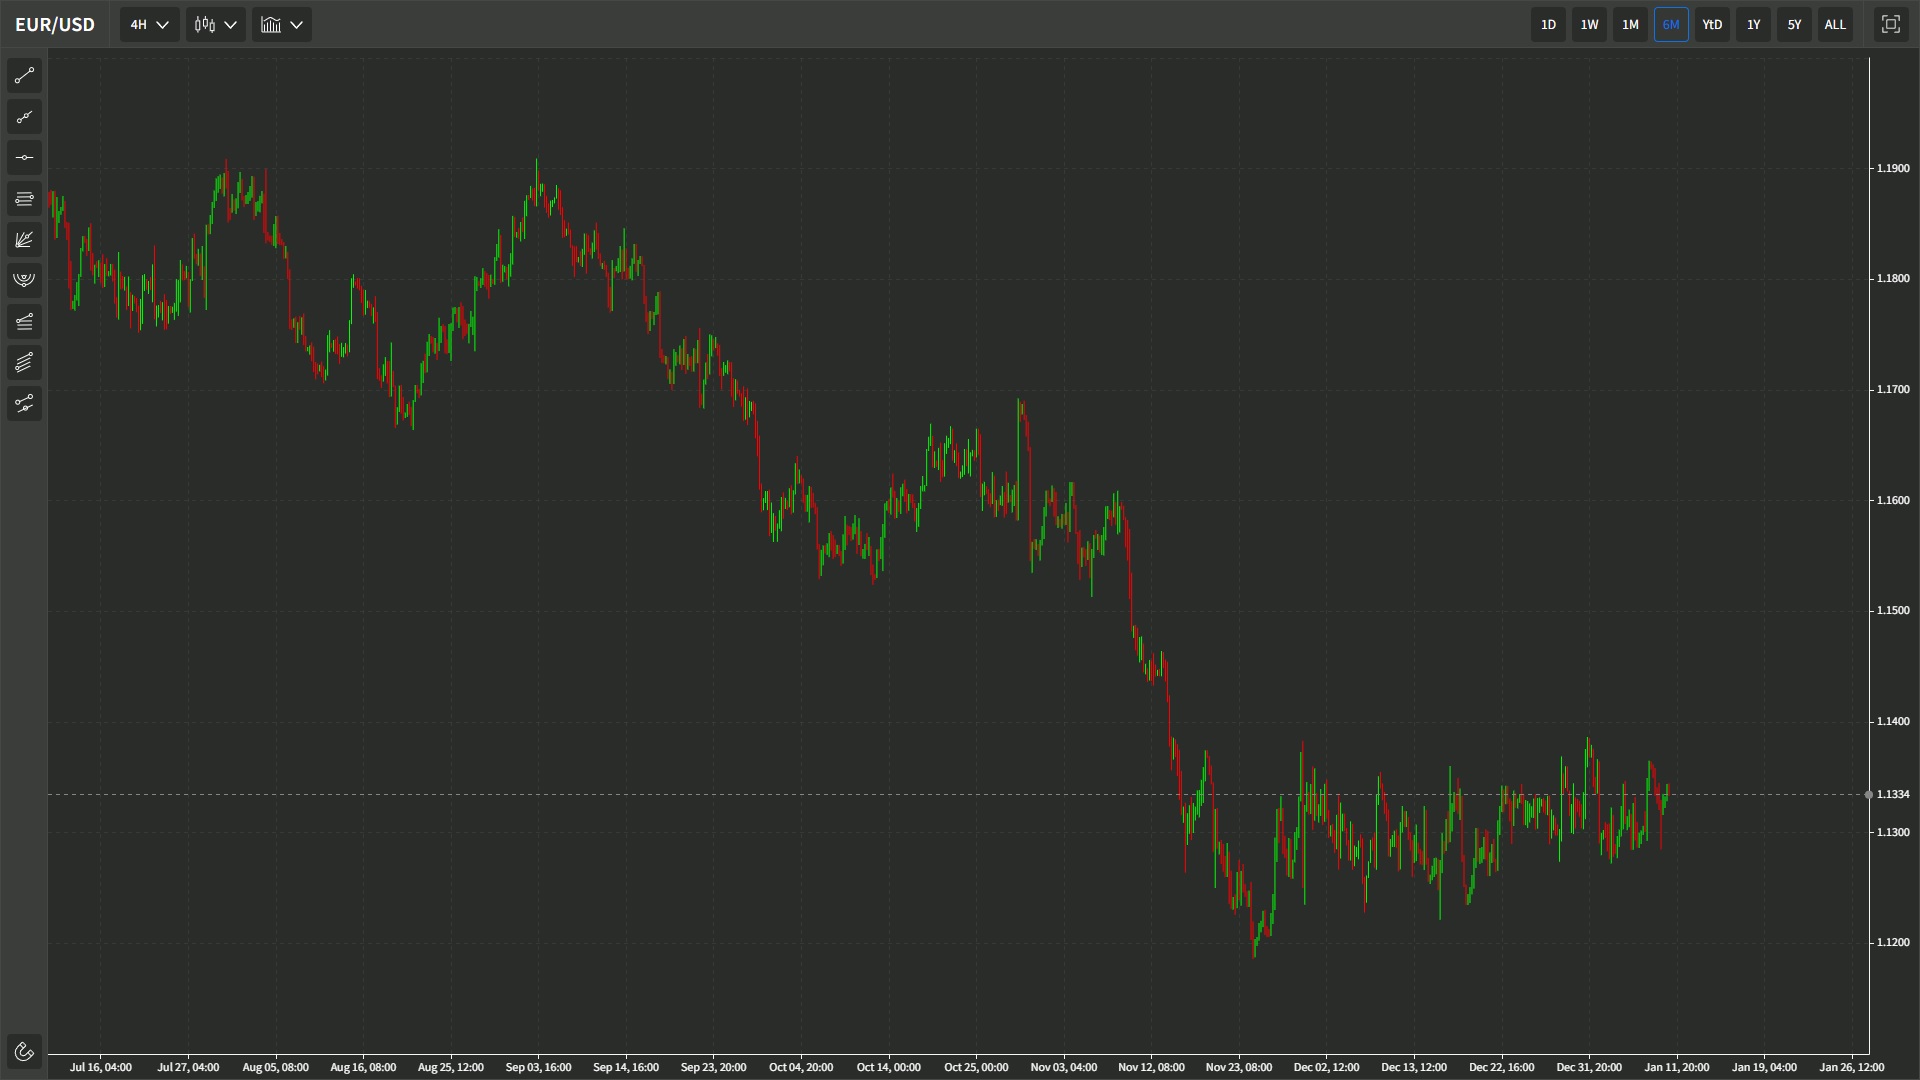Click the 1.1334 current price marker
Viewport: 1920px width, 1080px height.
(1892, 794)
